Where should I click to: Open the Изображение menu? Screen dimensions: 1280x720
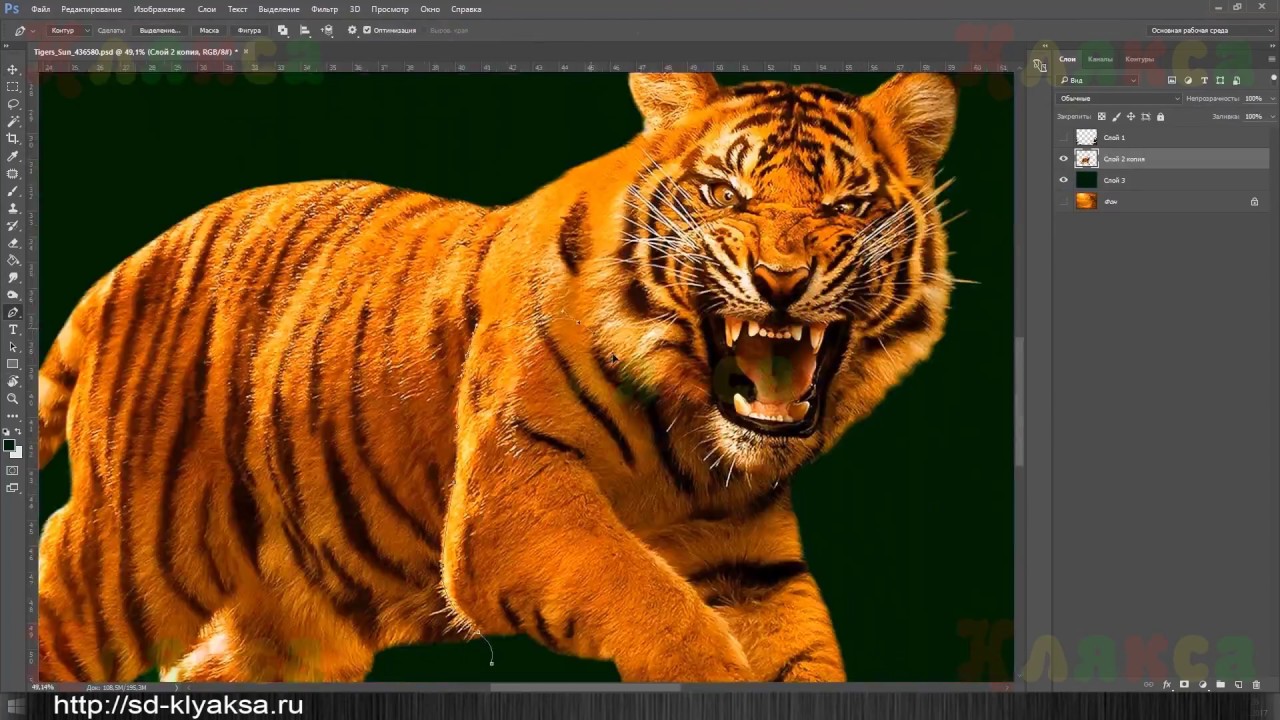[x=159, y=9]
